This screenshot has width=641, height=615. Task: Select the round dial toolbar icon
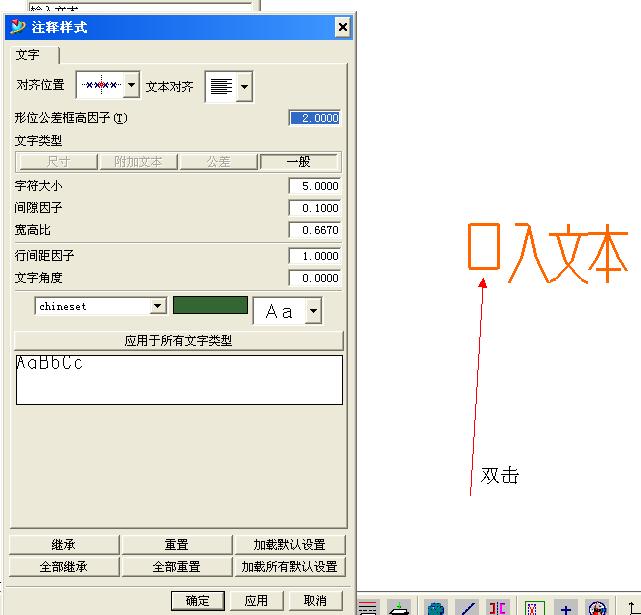pyautogui.click(x=598, y=608)
